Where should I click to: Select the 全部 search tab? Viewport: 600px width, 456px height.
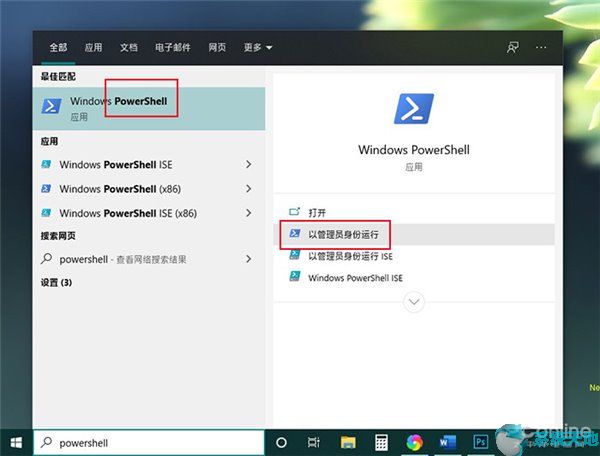pyautogui.click(x=58, y=47)
